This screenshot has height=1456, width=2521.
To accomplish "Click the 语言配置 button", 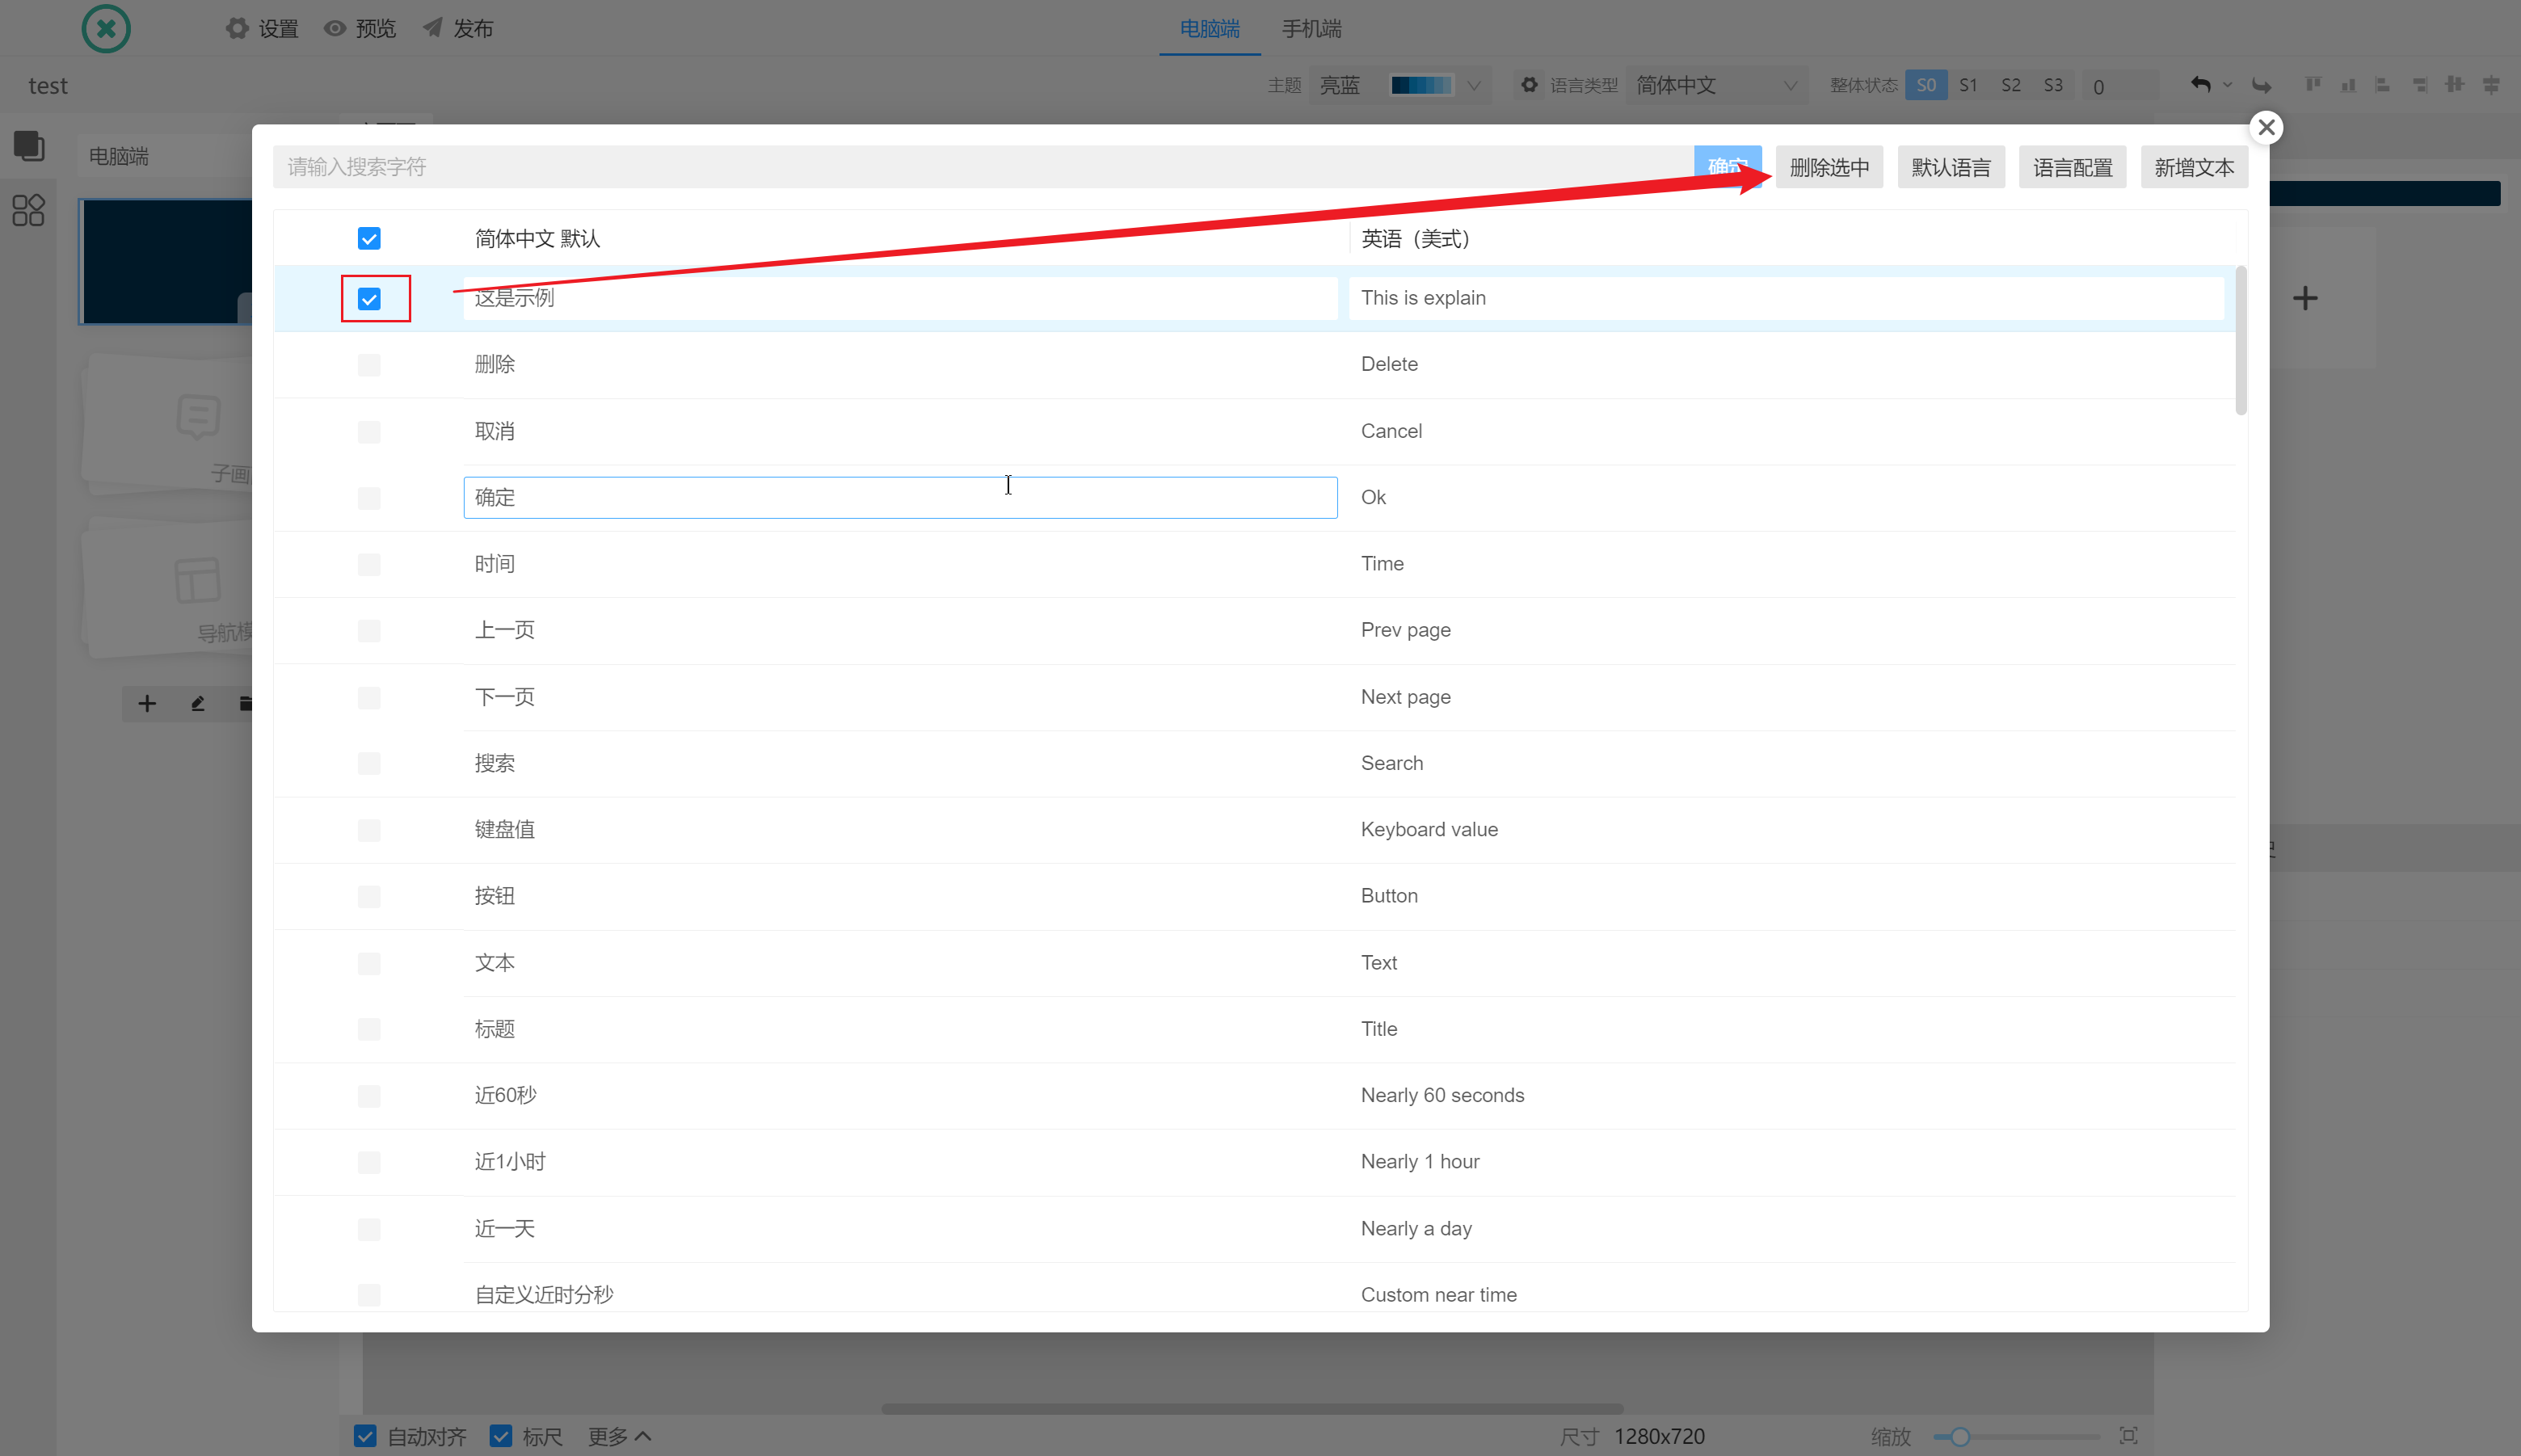I will [2072, 167].
